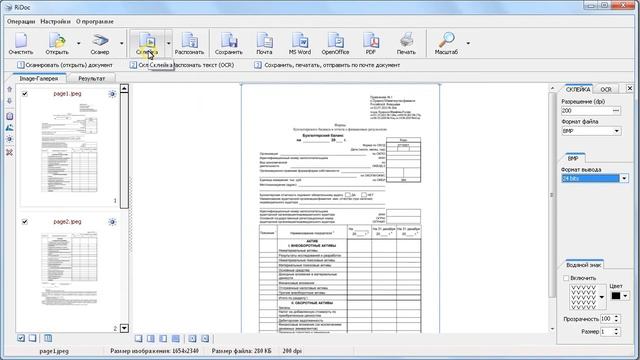640x360 pixels.
Task: Enable the Включить watermark checkbox
Action: (566, 278)
